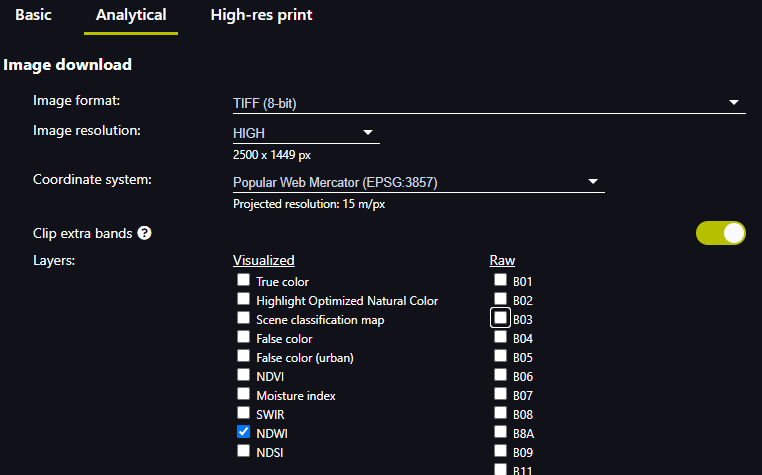The height and width of the screenshot is (475, 762).
Task: Check the Scene classification map checkbox
Action: [243, 319]
